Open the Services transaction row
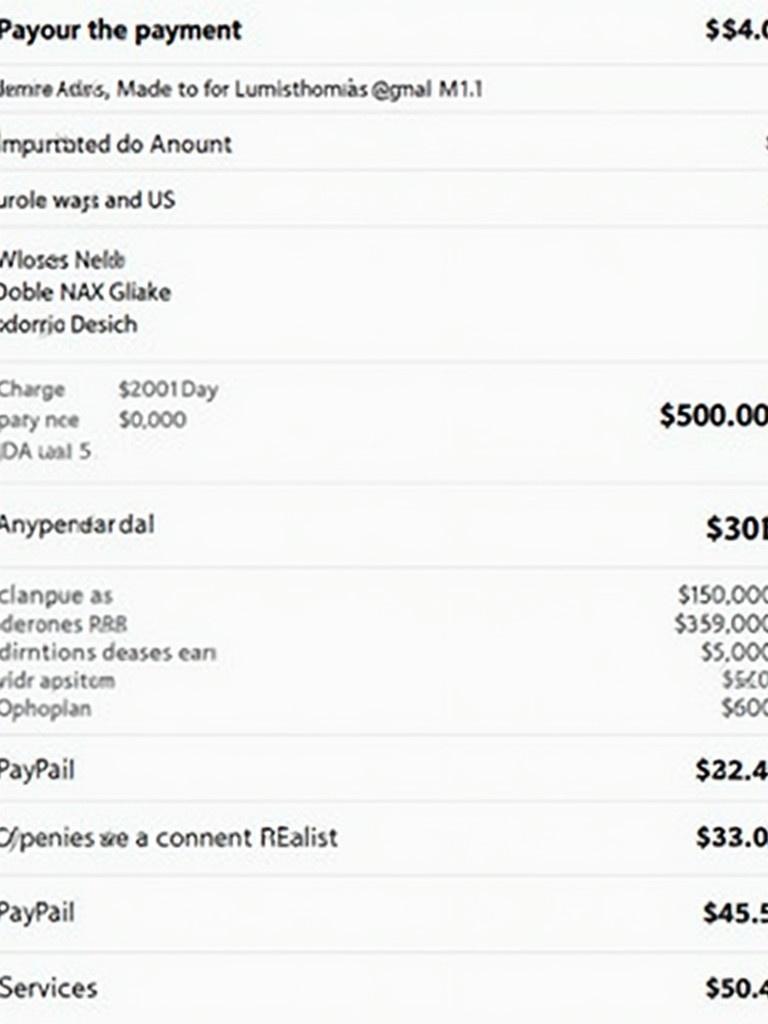 pos(384,987)
